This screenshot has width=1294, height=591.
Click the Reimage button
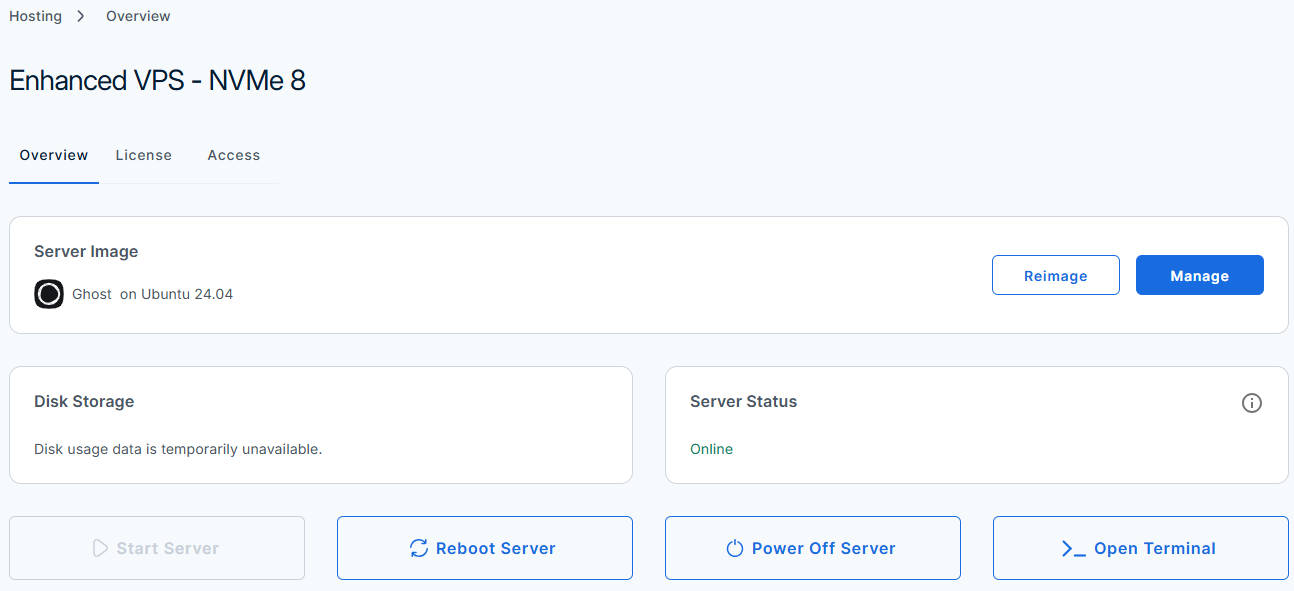point(1055,275)
